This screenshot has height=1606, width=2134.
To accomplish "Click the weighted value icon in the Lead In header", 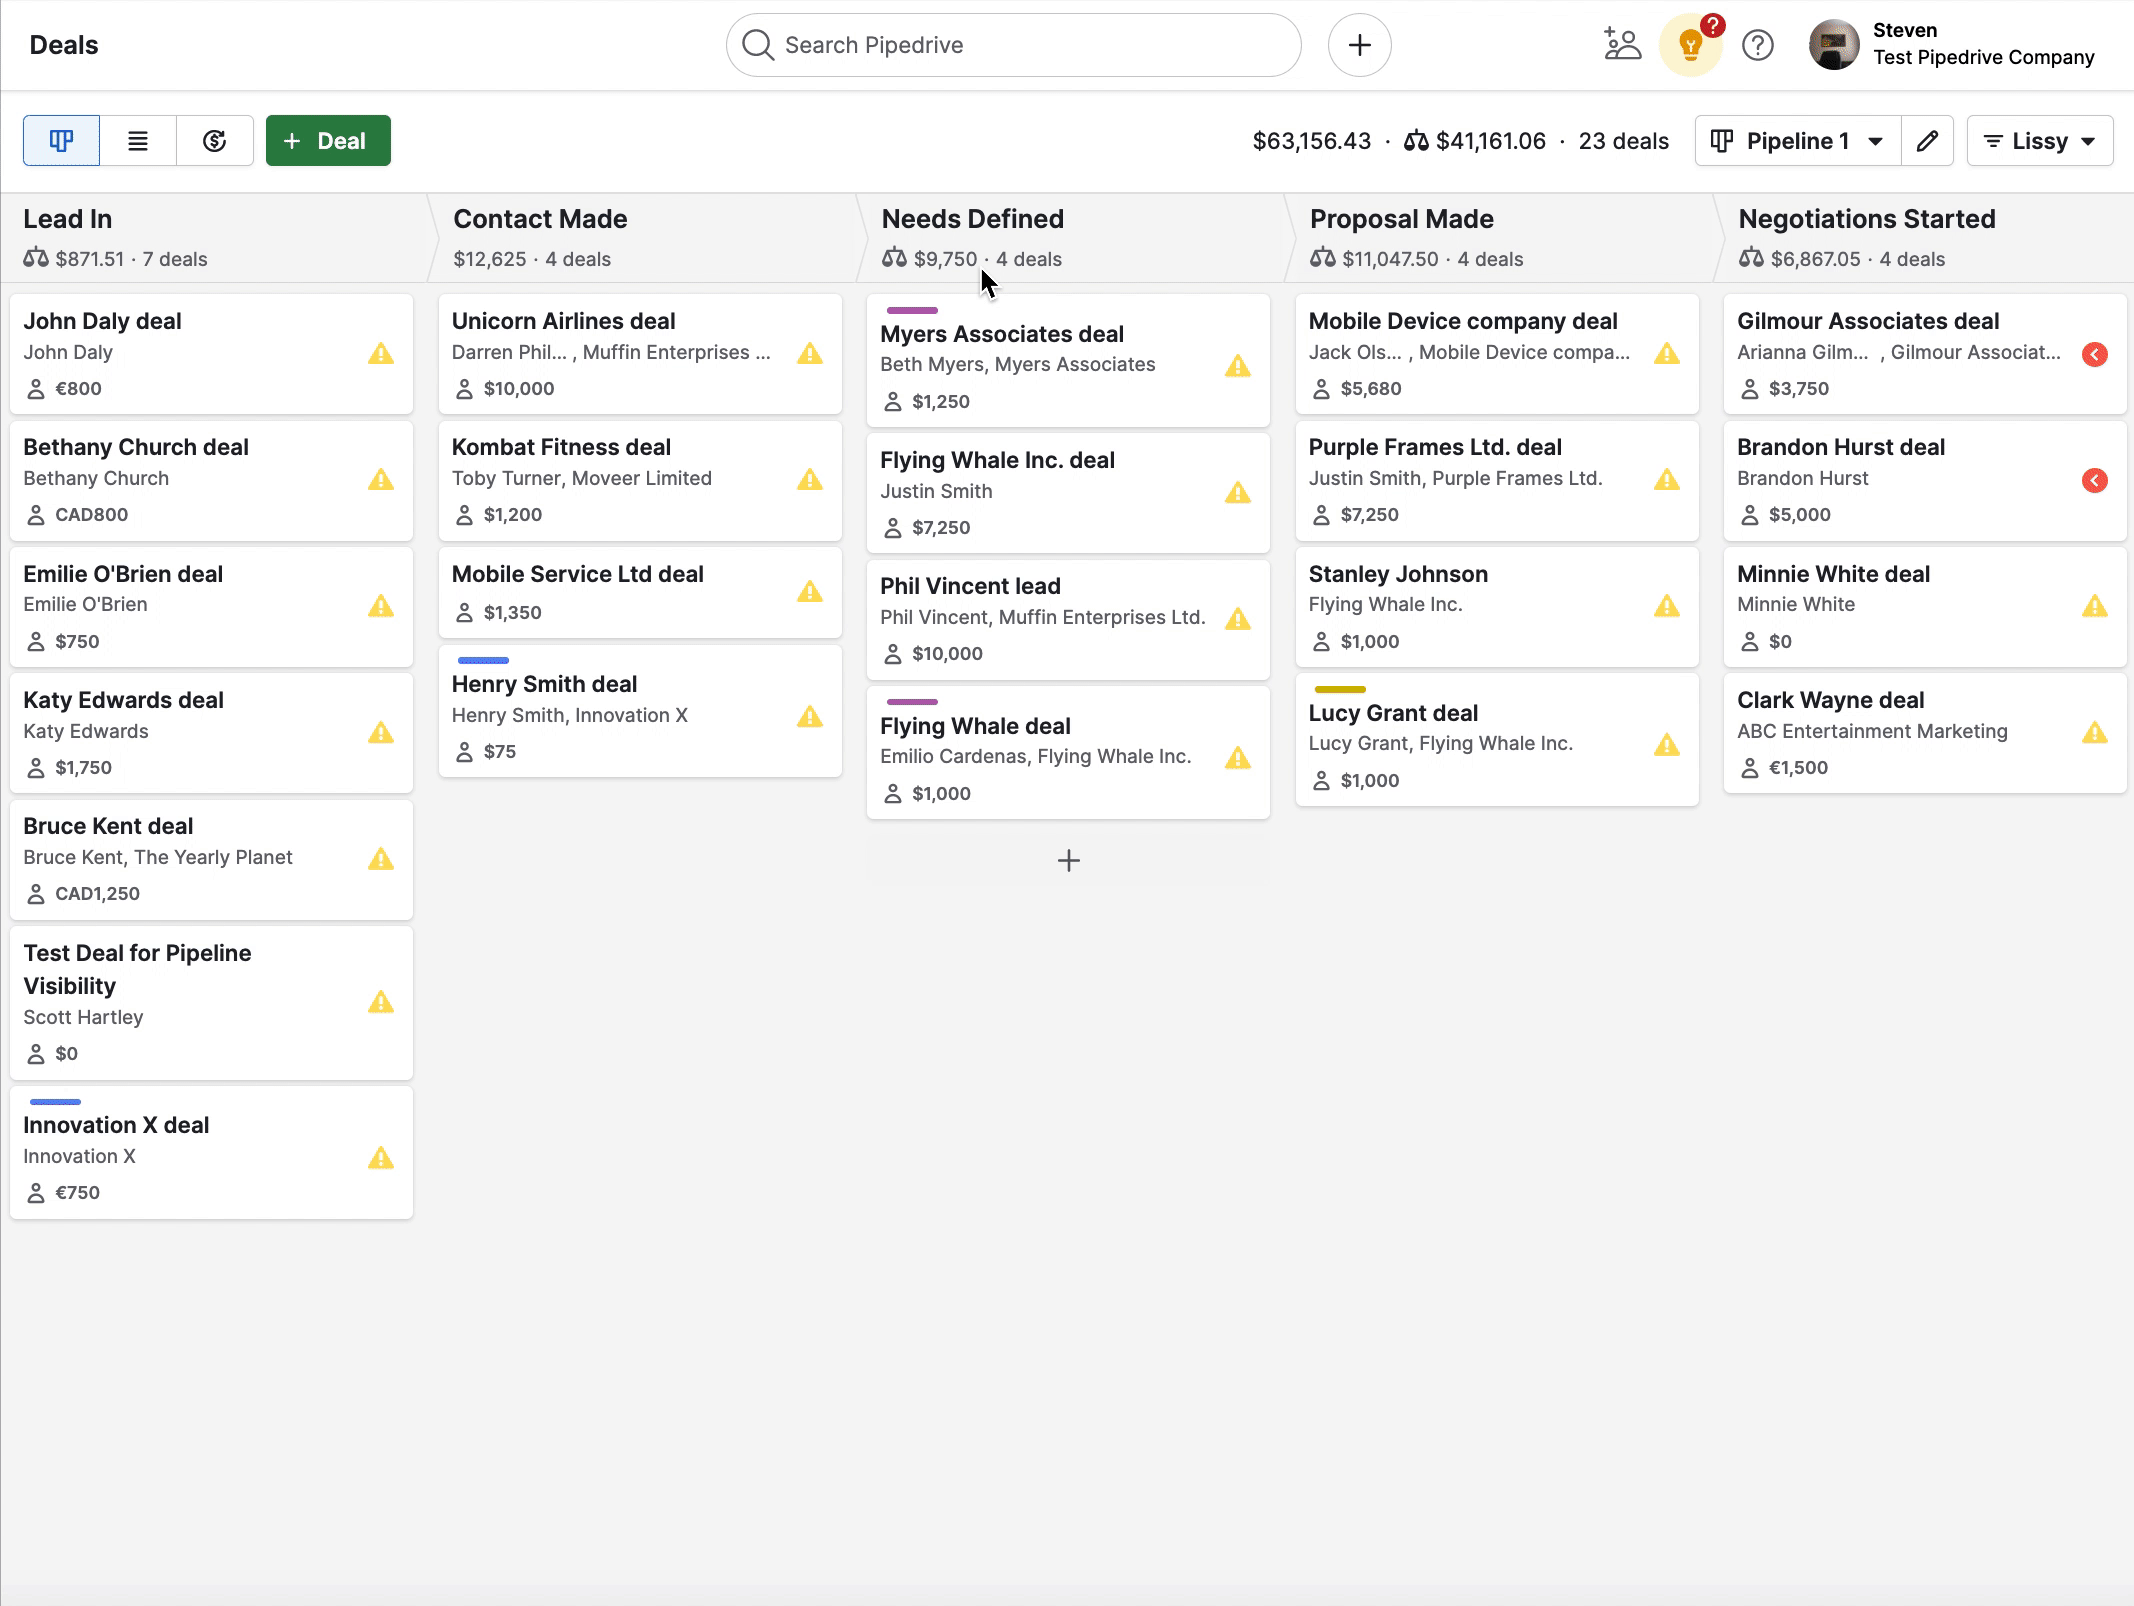I will pyautogui.click(x=36, y=258).
